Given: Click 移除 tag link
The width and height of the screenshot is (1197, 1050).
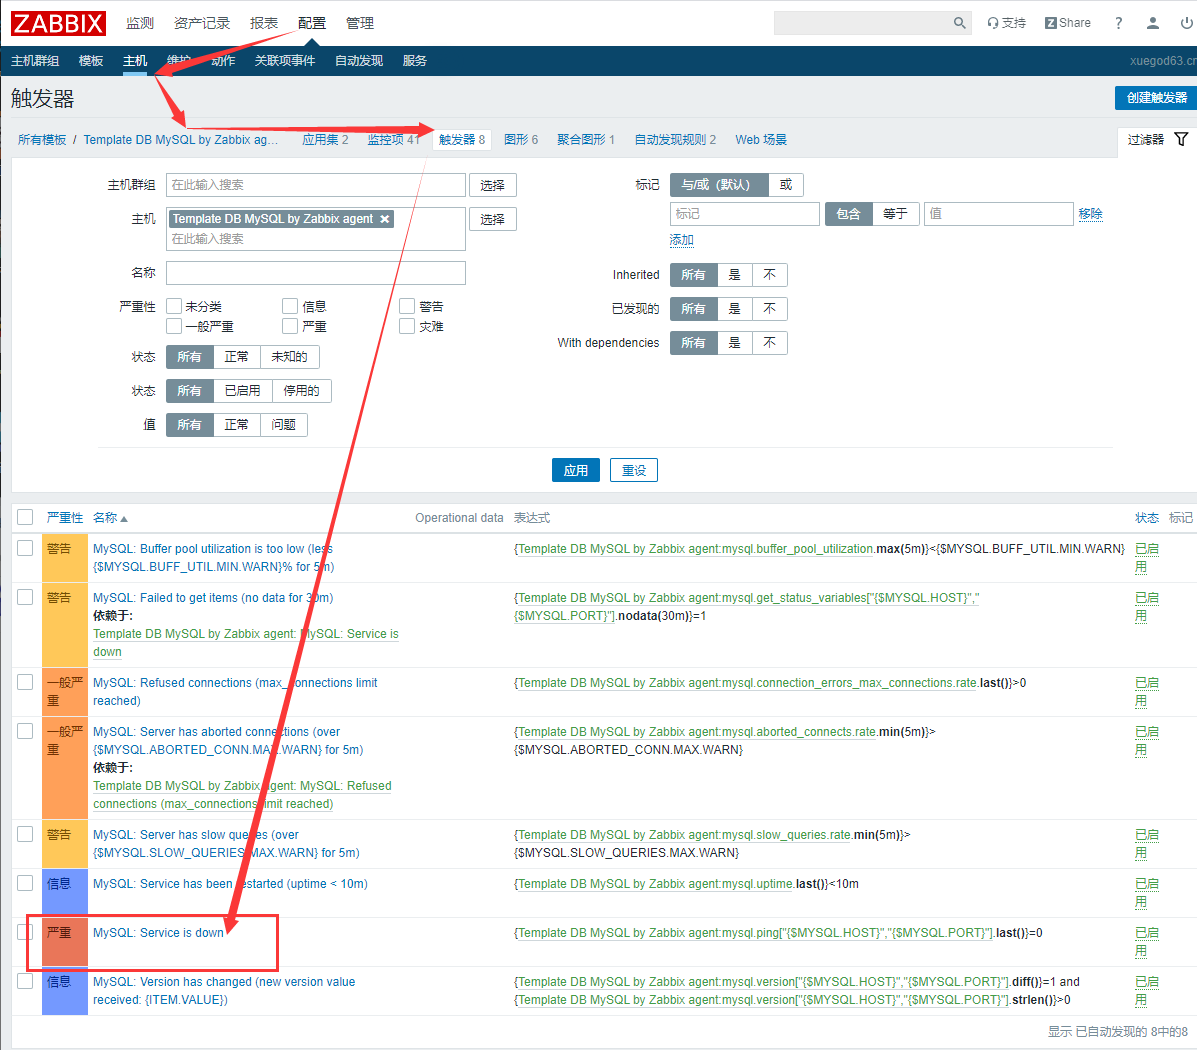Looking at the screenshot, I should 1090,214.
